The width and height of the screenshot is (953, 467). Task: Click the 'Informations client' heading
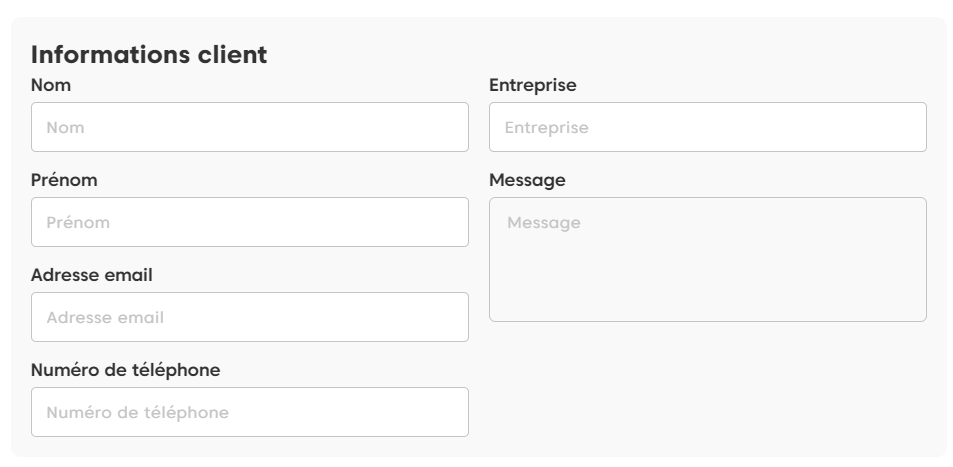(149, 55)
